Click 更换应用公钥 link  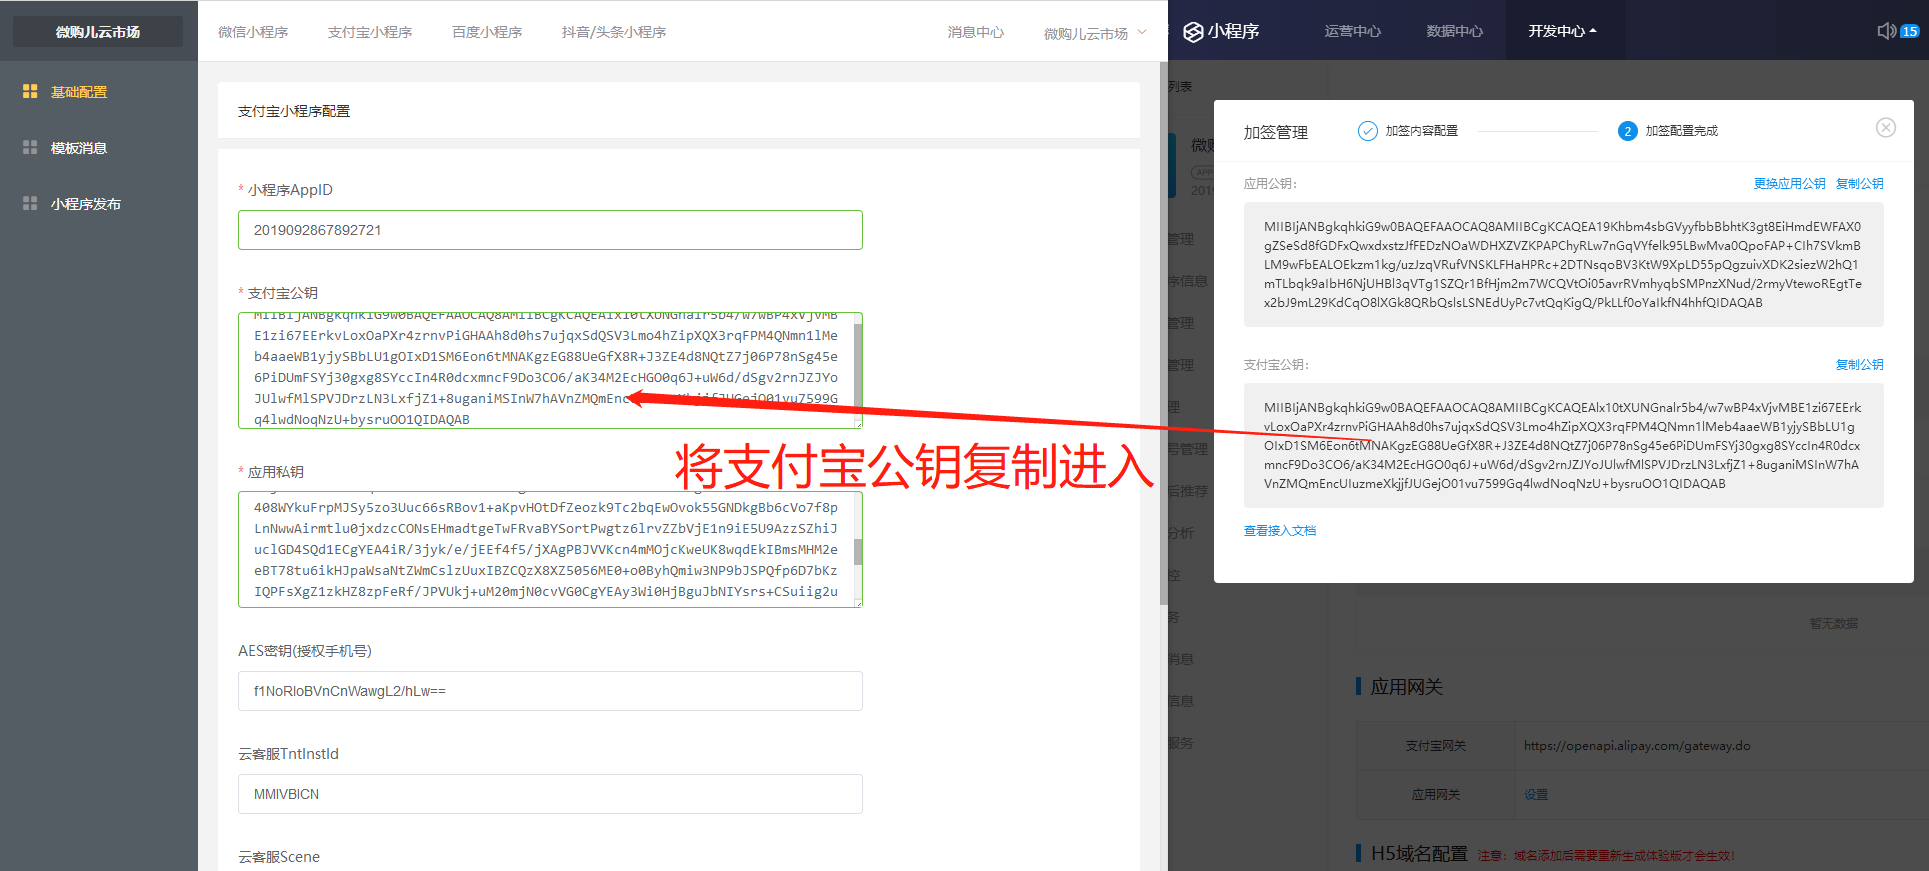coord(1789,184)
